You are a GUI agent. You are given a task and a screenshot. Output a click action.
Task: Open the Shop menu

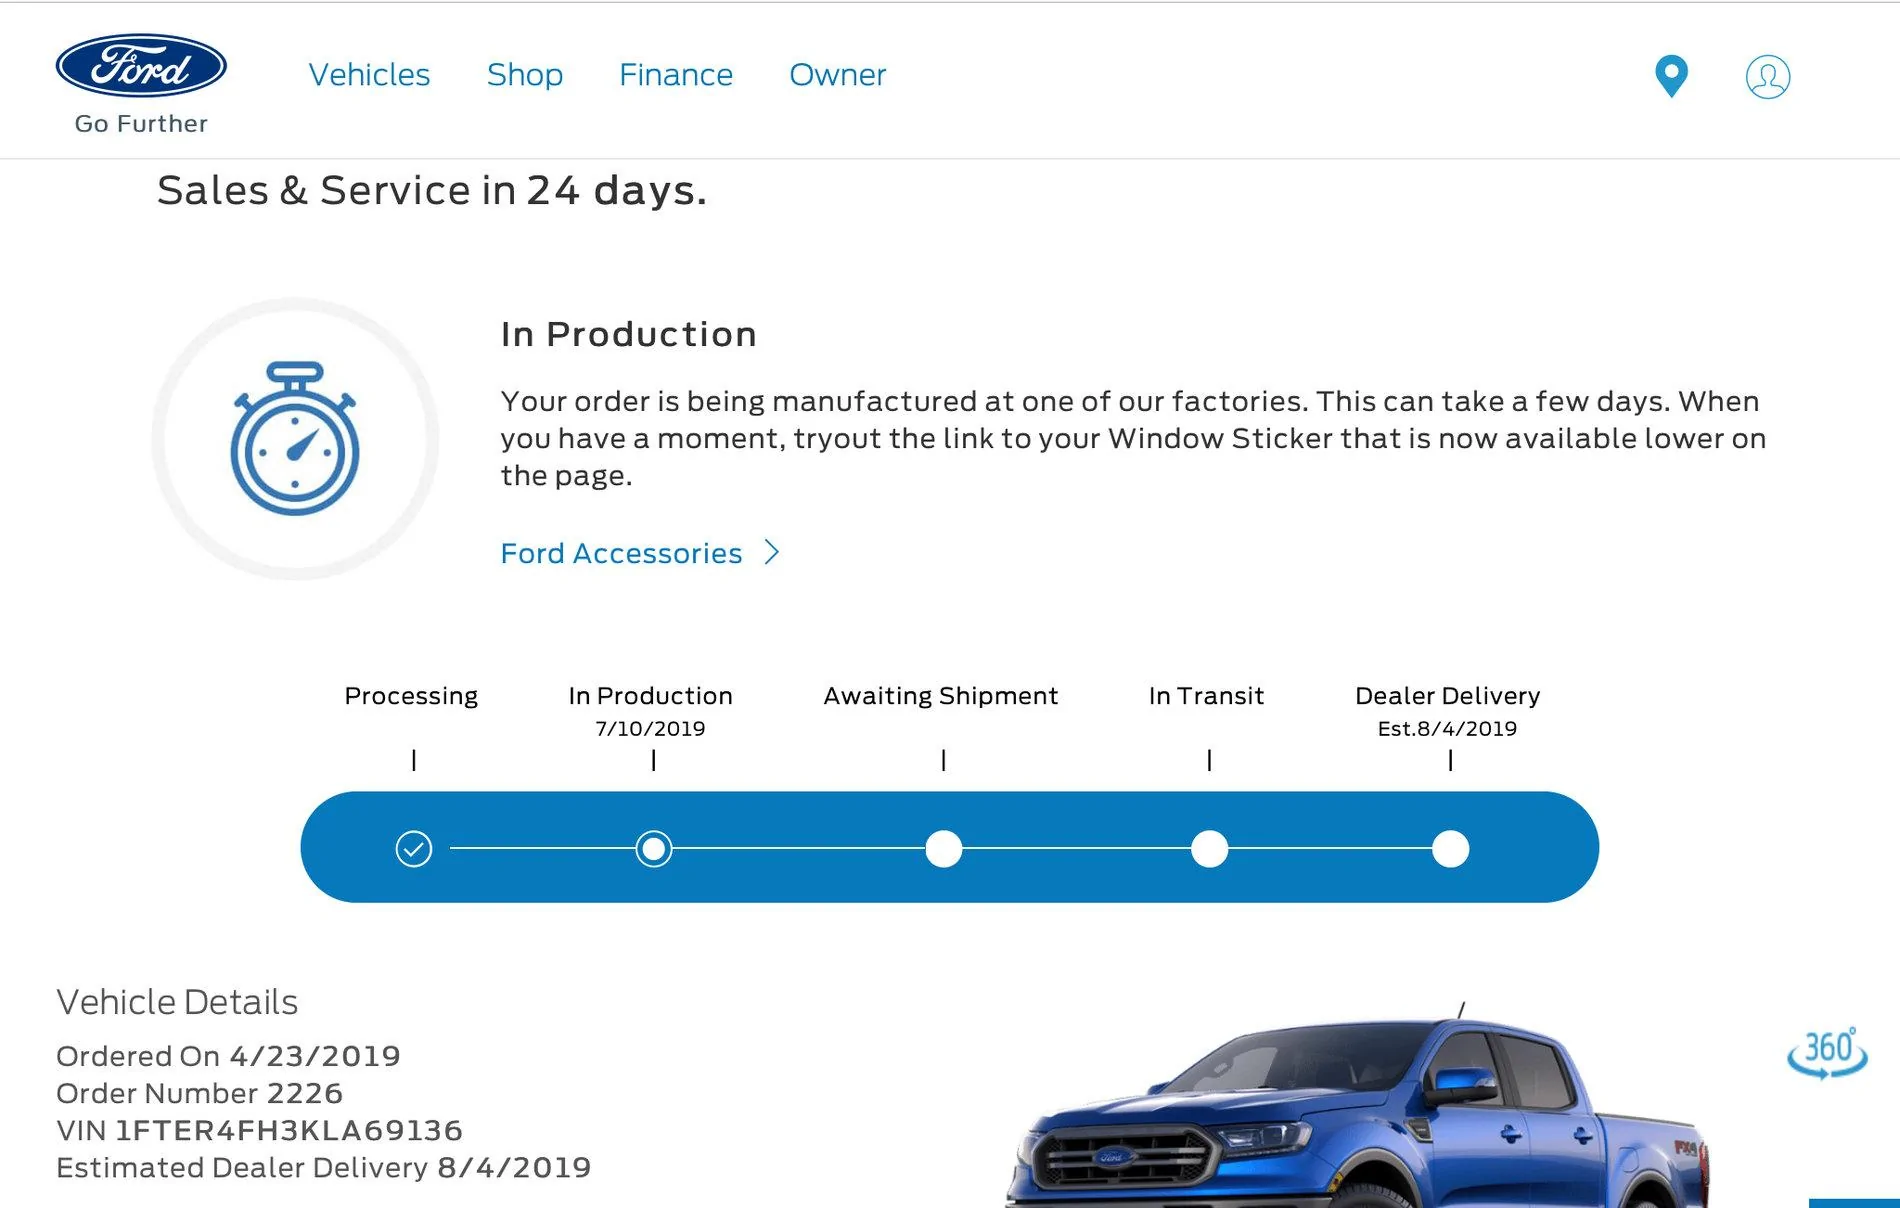pyautogui.click(x=525, y=75)
